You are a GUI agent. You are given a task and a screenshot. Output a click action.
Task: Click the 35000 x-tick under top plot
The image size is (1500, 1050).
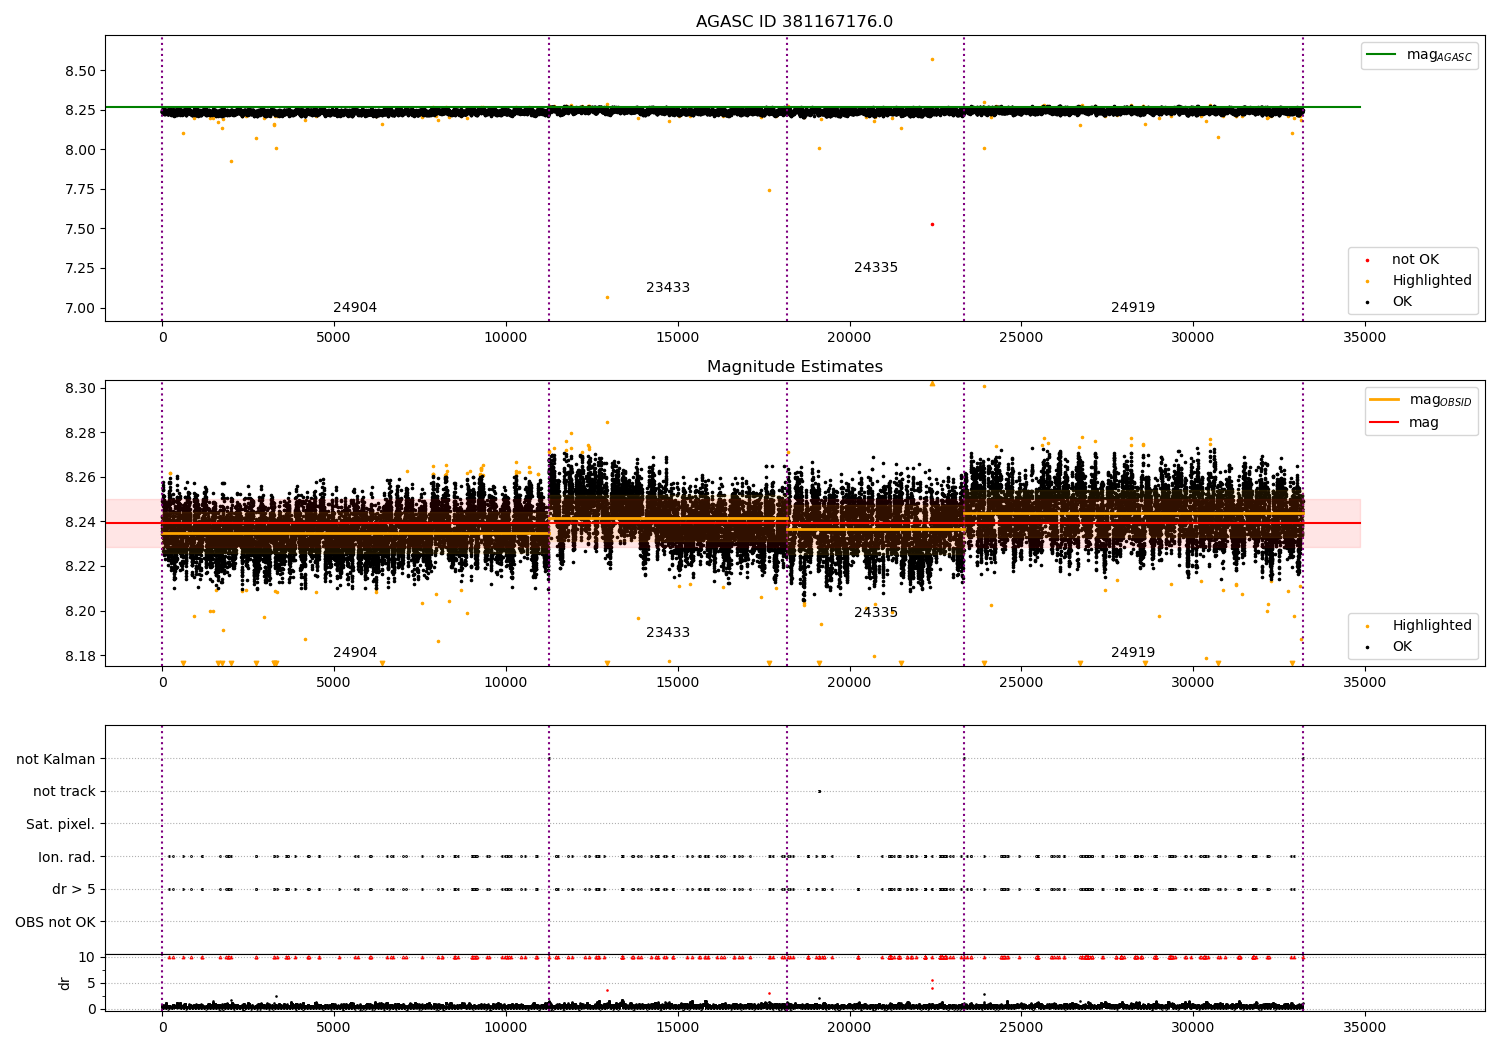1364,338
